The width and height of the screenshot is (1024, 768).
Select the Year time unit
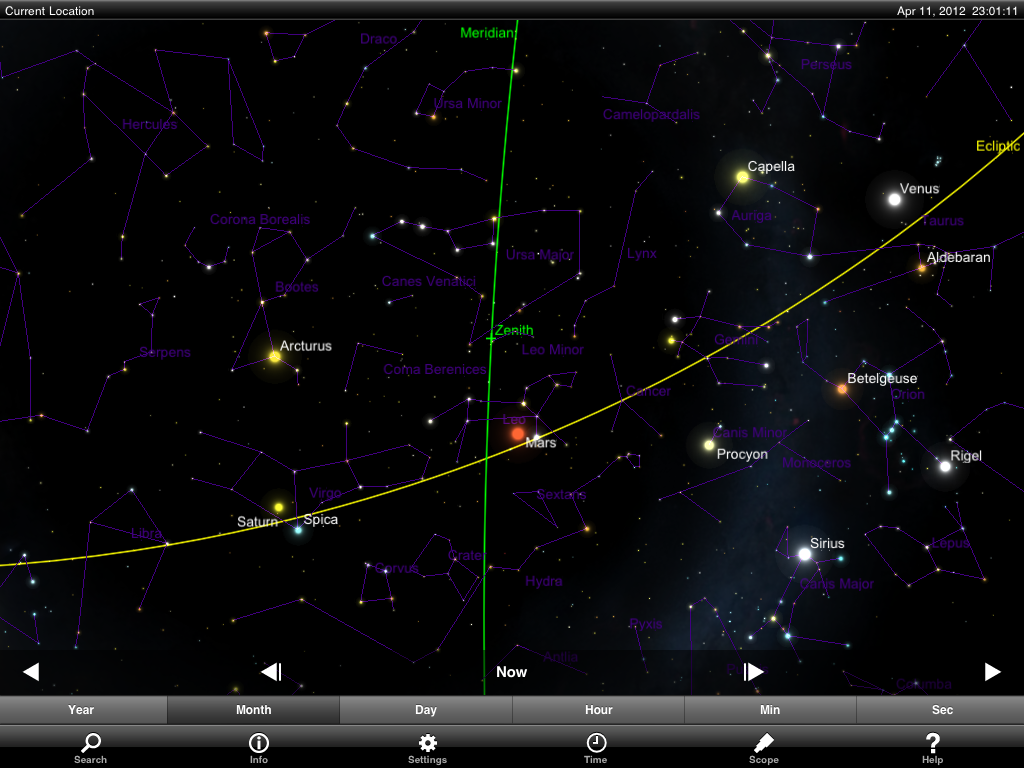click(82, 710)
